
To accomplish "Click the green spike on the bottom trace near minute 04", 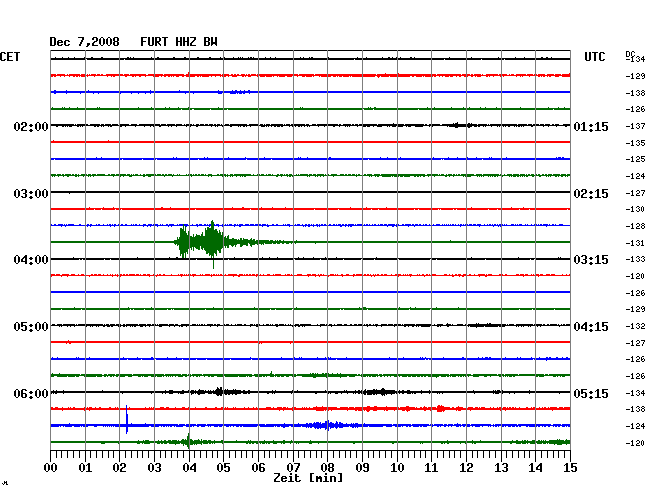I will (189, 441).
